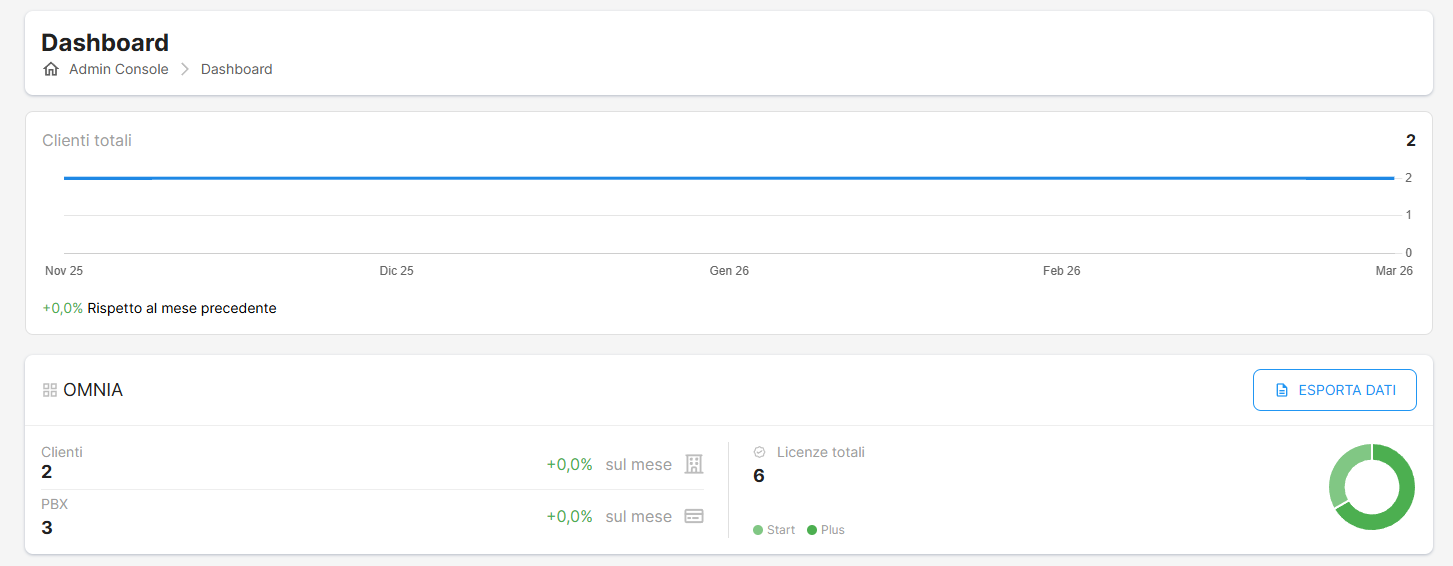
Task: Click the Plus legend color dot
Action: 812,530
